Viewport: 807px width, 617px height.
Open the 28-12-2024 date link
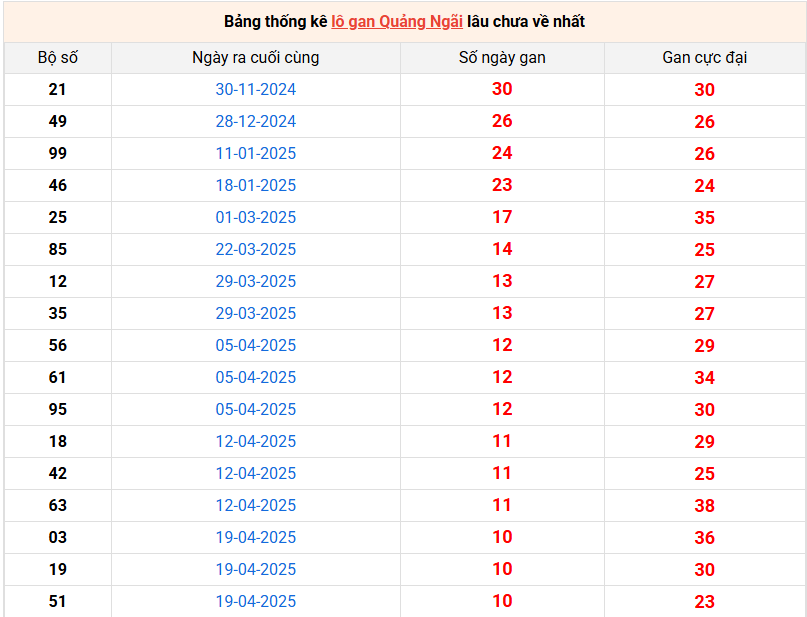pyautogui.click(x=256, y=121)
